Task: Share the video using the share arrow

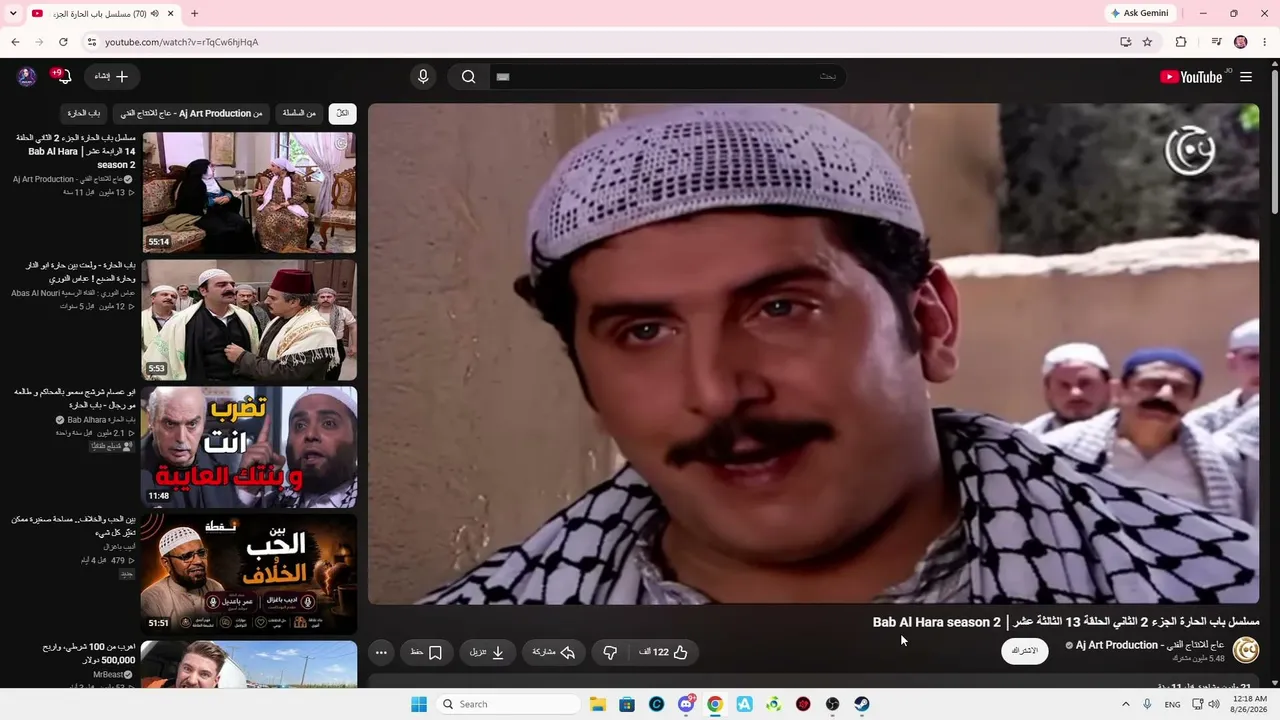Action: (x=554, y=652)
